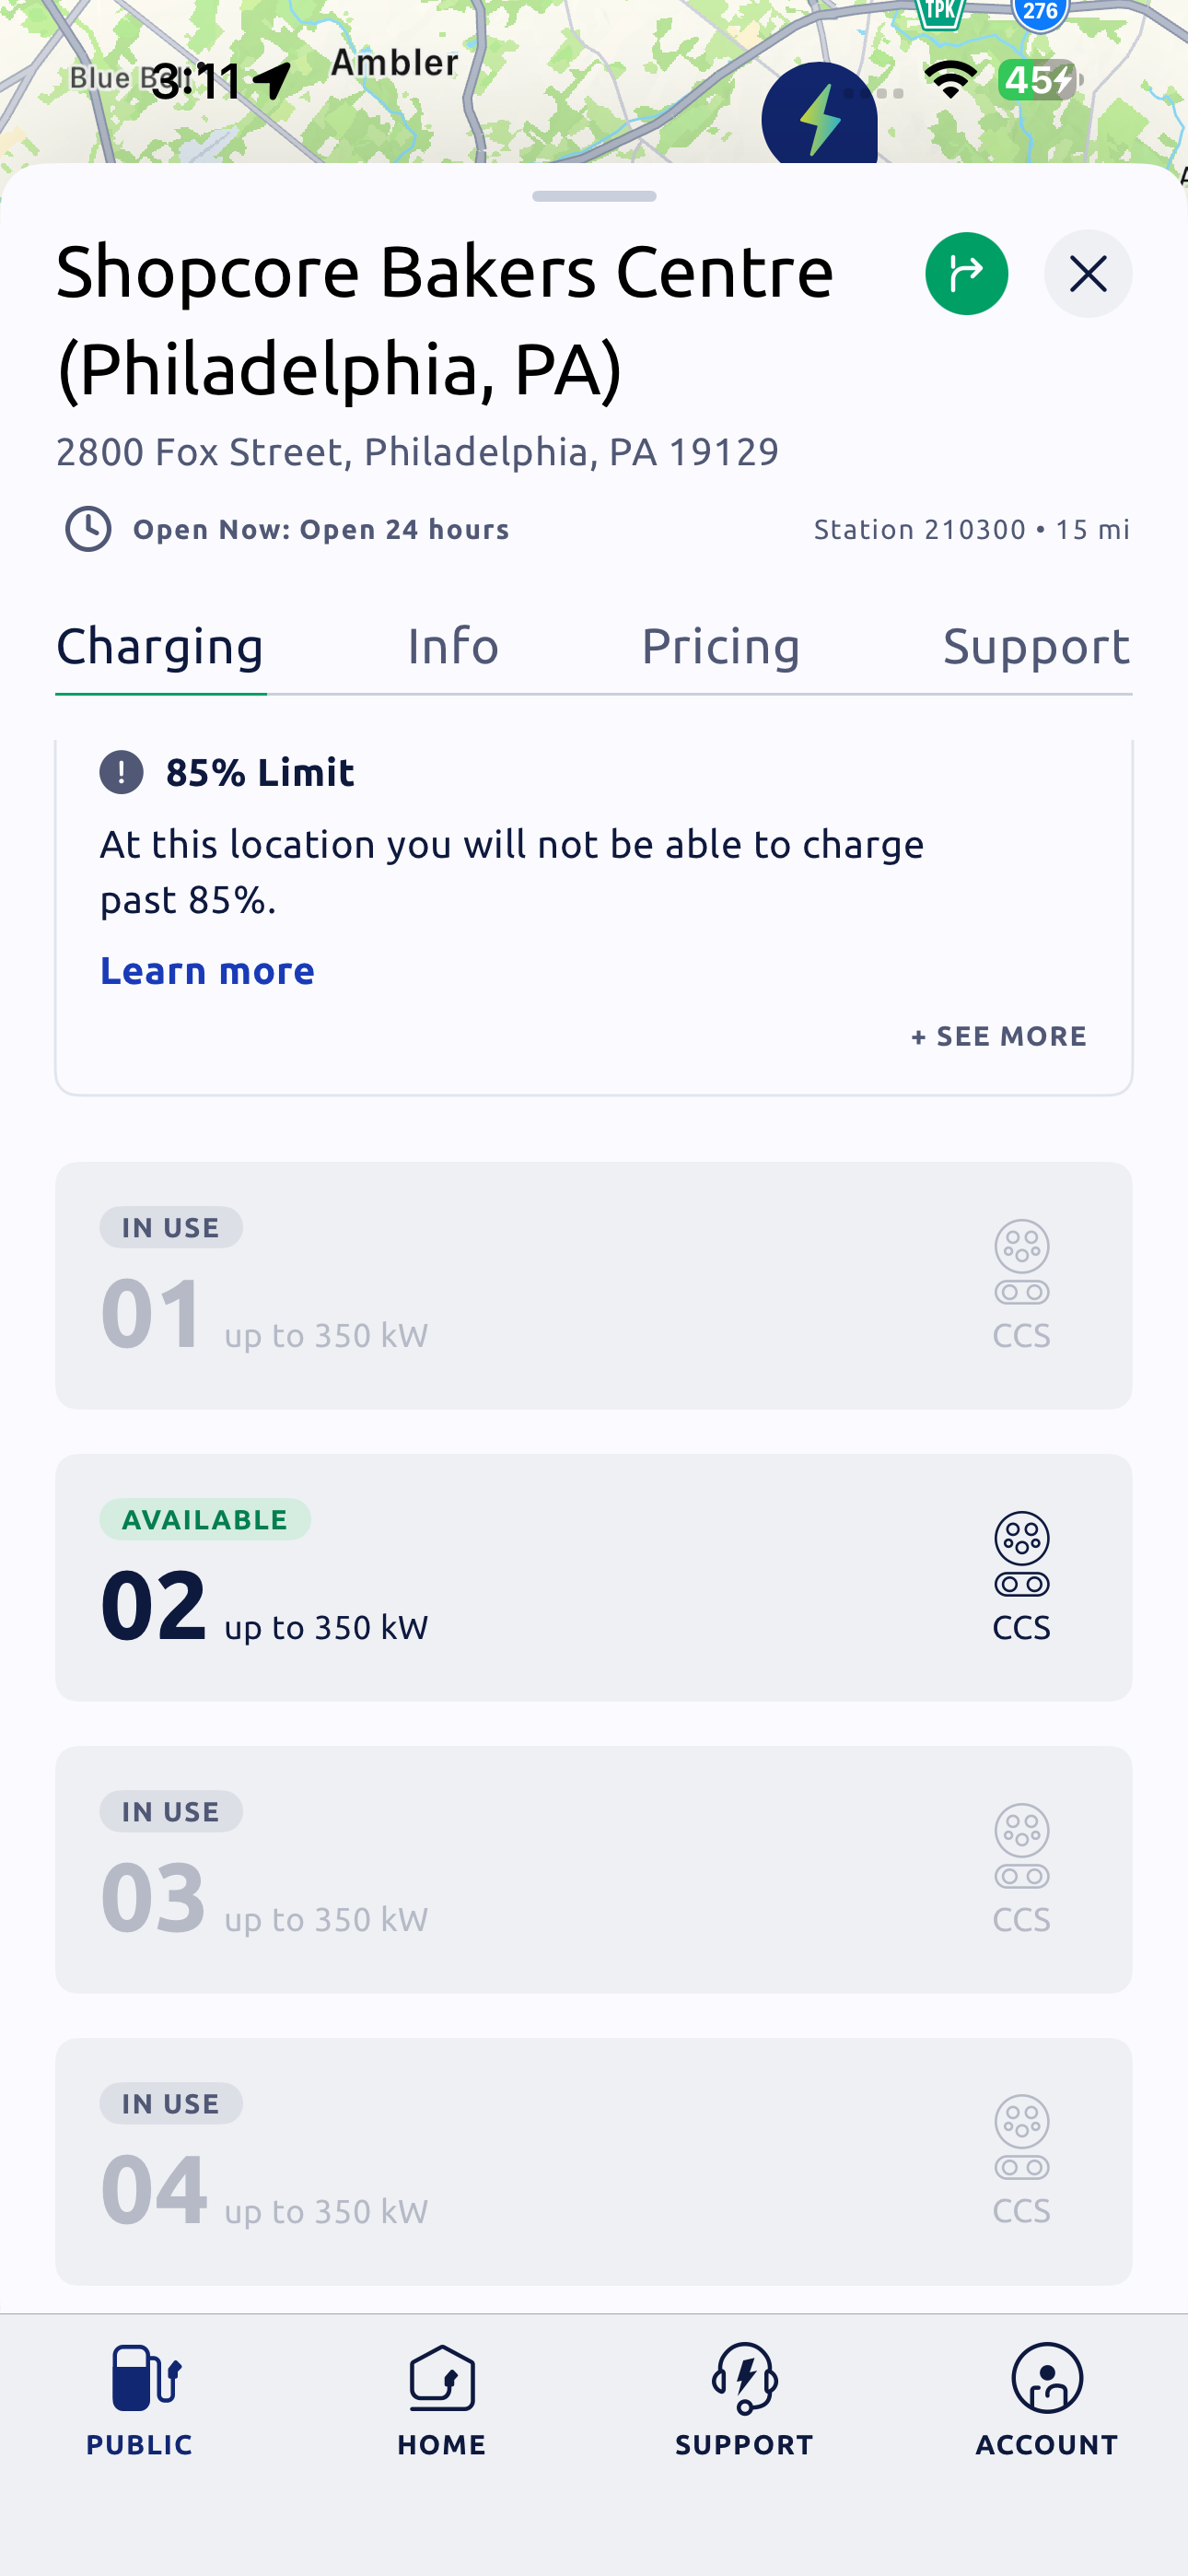Image resolution: width=1188 pixels, height=2576 pixels.
Task: Expand the notice with + SEE MORE
Action: (x=998, y=1036)
